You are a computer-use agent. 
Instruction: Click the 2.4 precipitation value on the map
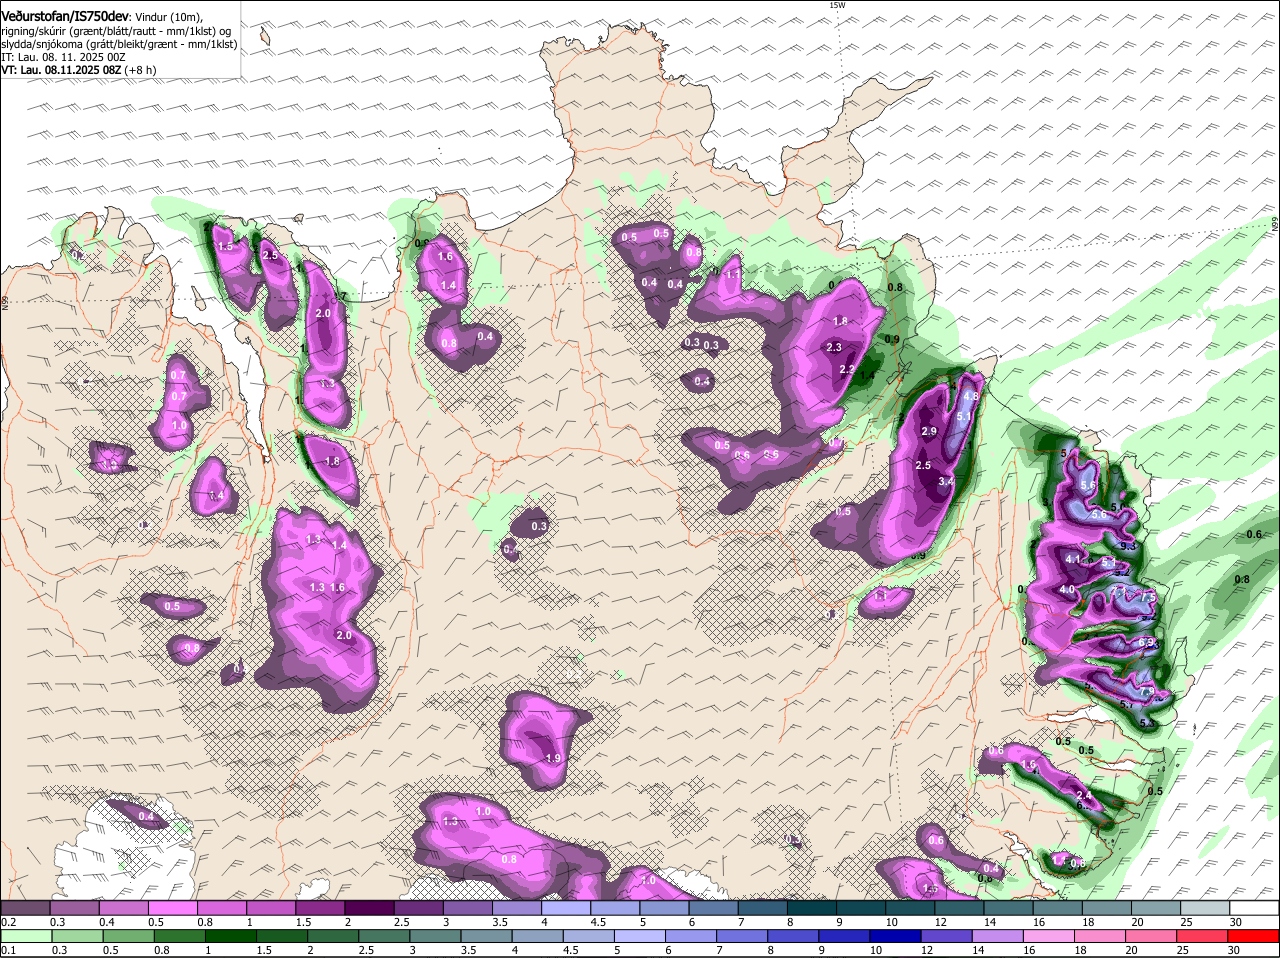click(1083, 795)
